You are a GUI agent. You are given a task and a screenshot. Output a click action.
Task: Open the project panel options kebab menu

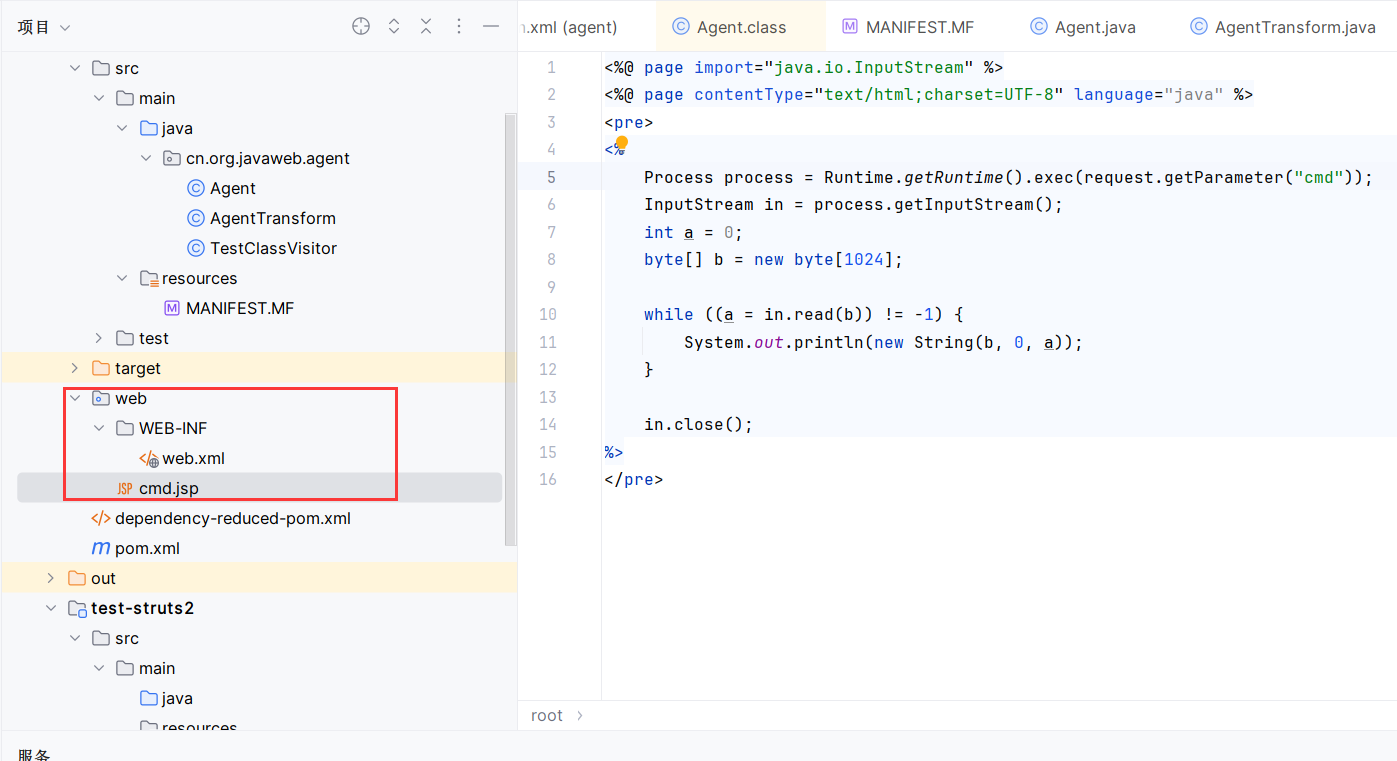pos(459,27)
